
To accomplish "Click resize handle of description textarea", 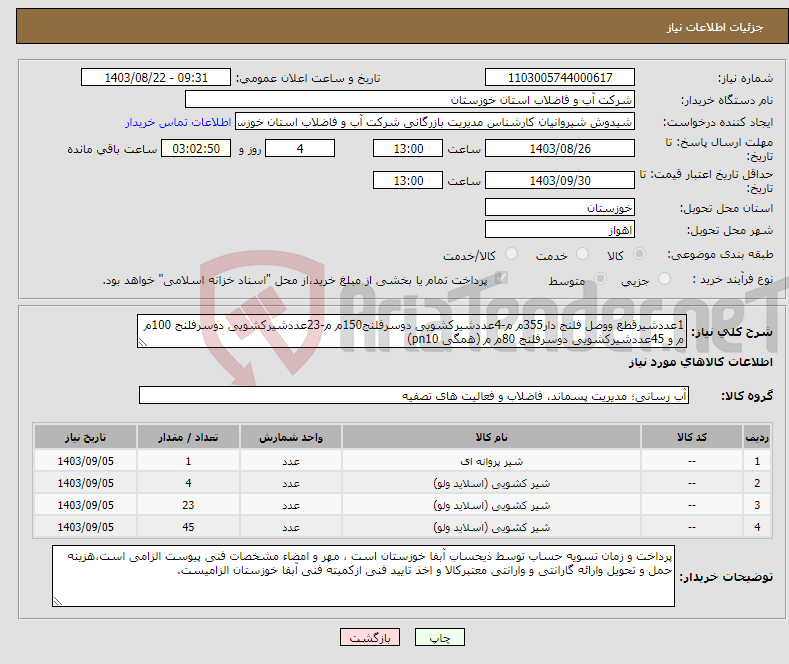I will point(142,343).
